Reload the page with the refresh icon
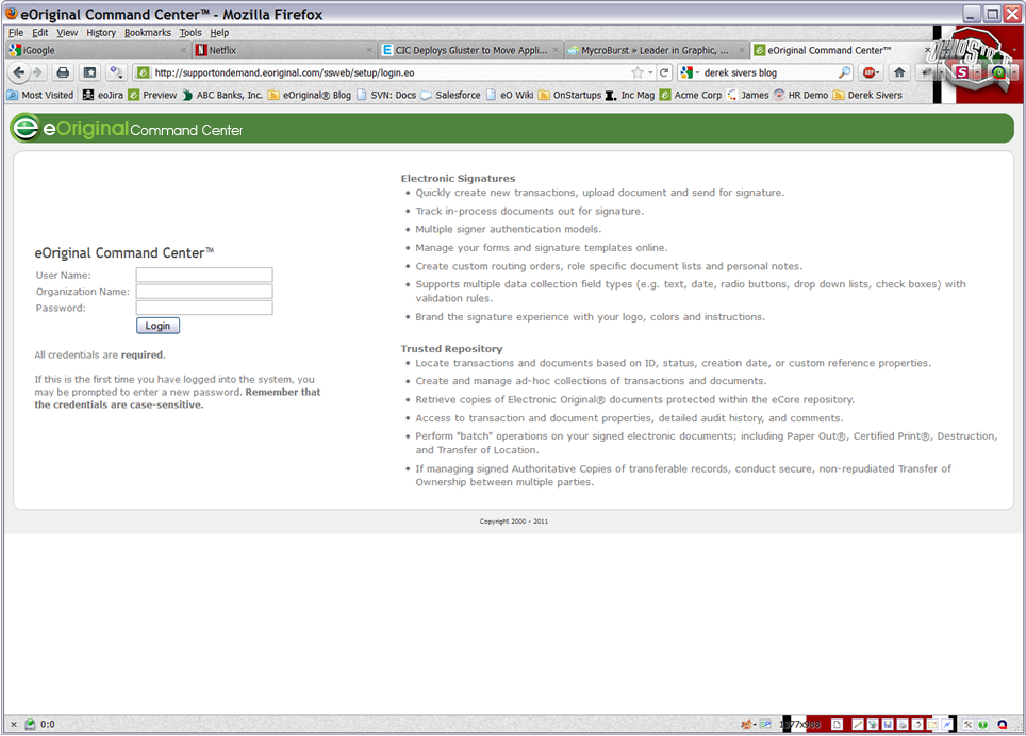This screenshot has width=1026, height=736. click(x=664, y=72)
